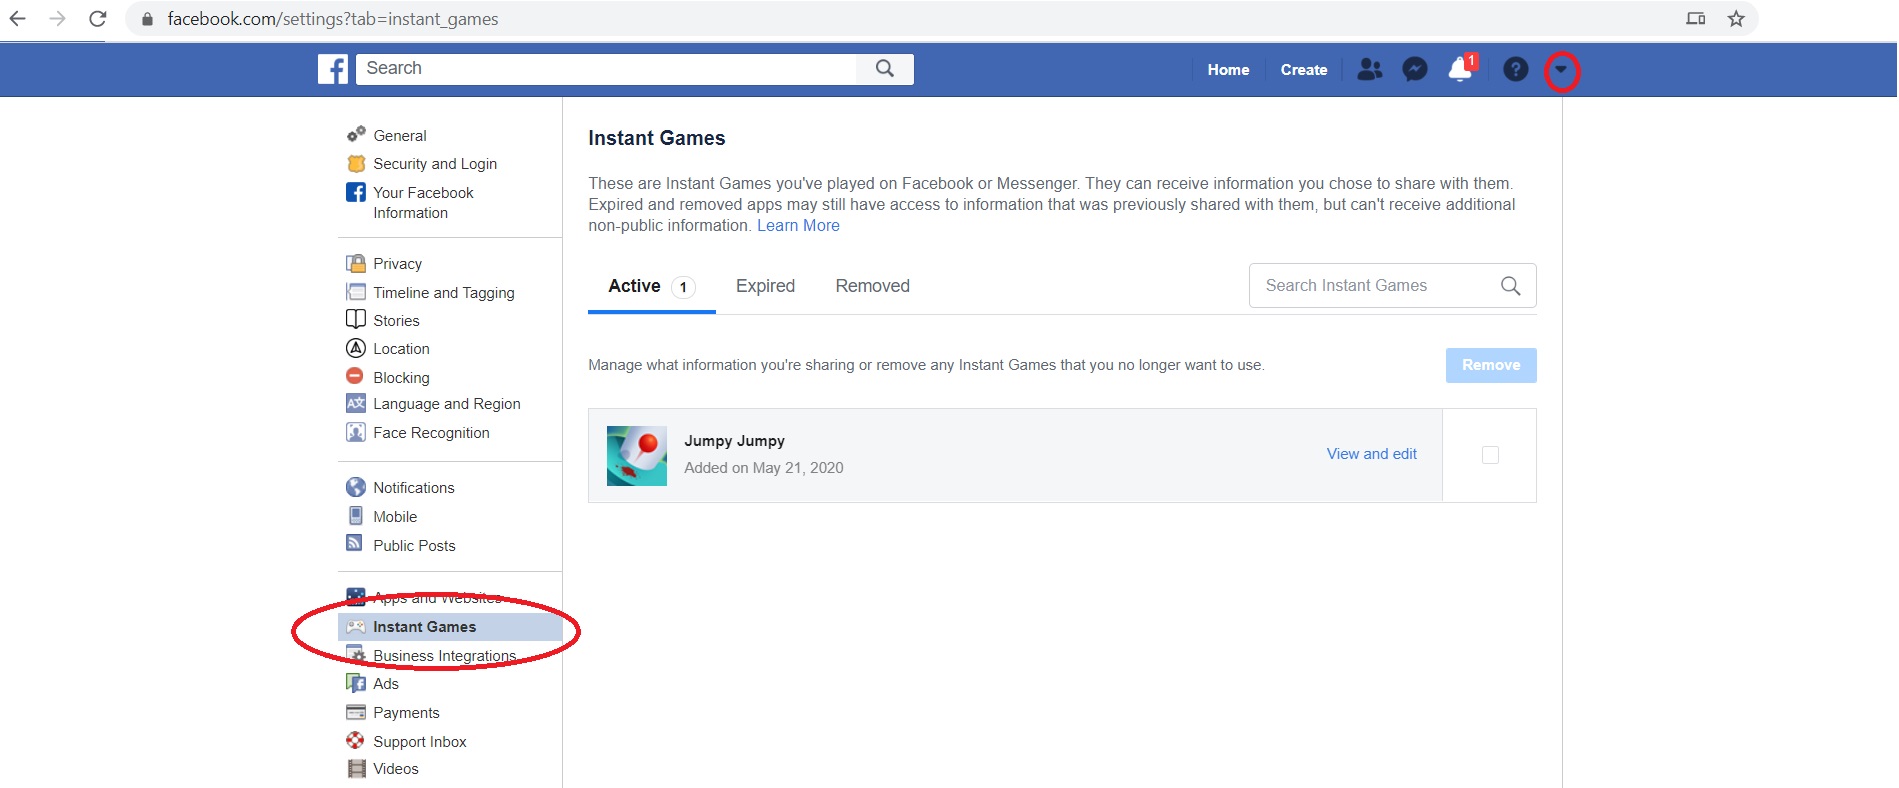Click the Timeline and Tagging icon
This screenshot has width=1899, height=788.
[x=356, y=292]
